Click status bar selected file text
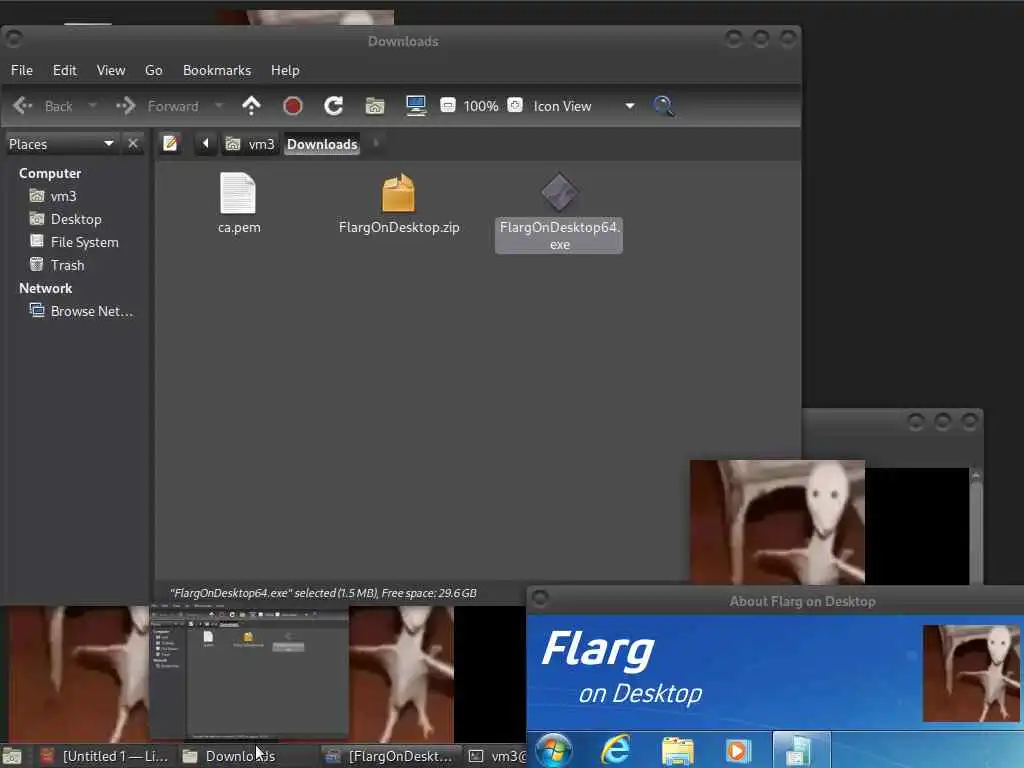The image size is (1024, 768). click(323, 593)
